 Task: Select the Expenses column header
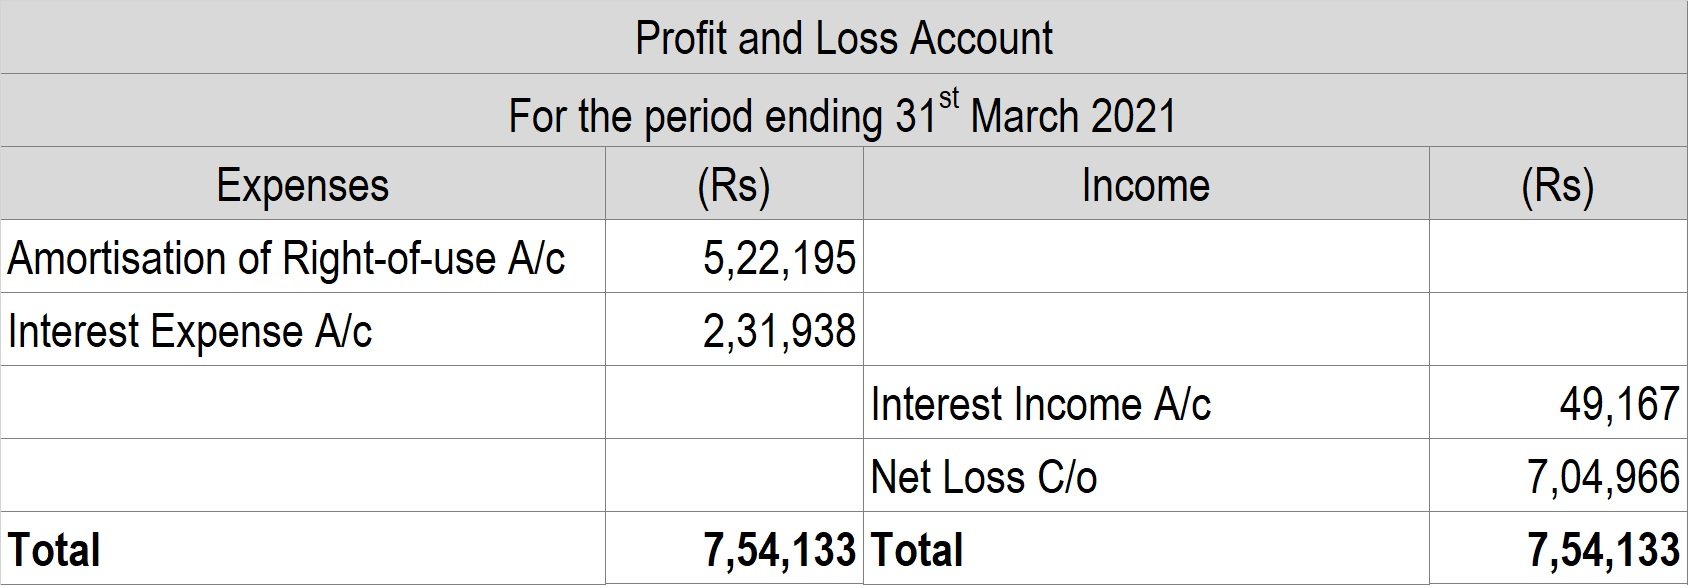302,184
